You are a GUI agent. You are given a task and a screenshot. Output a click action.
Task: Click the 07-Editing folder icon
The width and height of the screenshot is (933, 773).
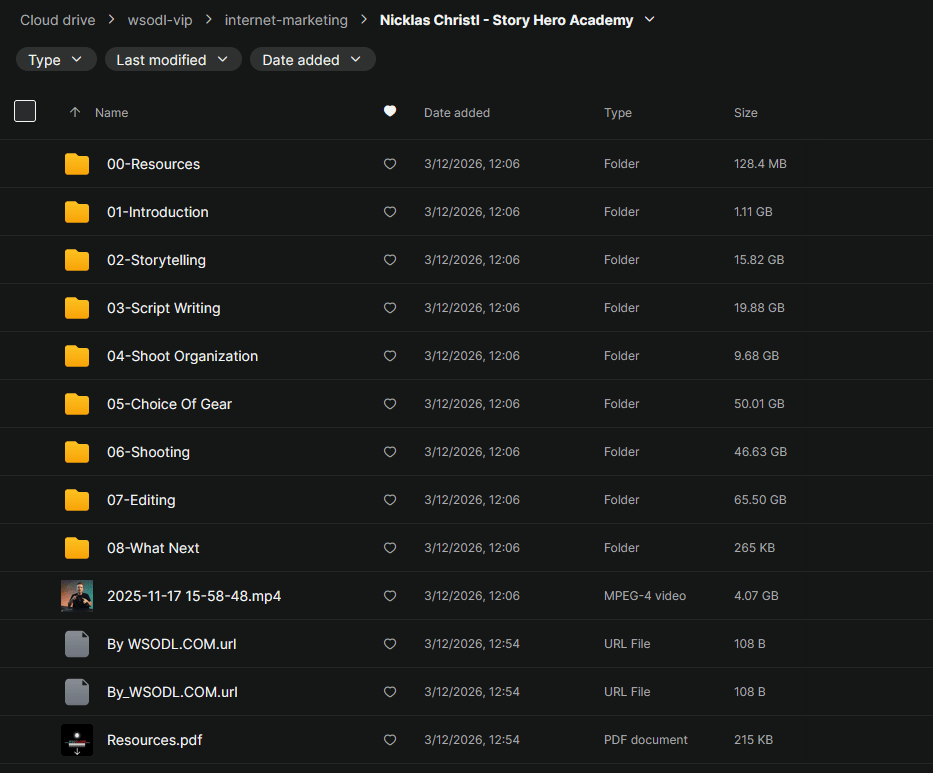(x=77, y=500)
